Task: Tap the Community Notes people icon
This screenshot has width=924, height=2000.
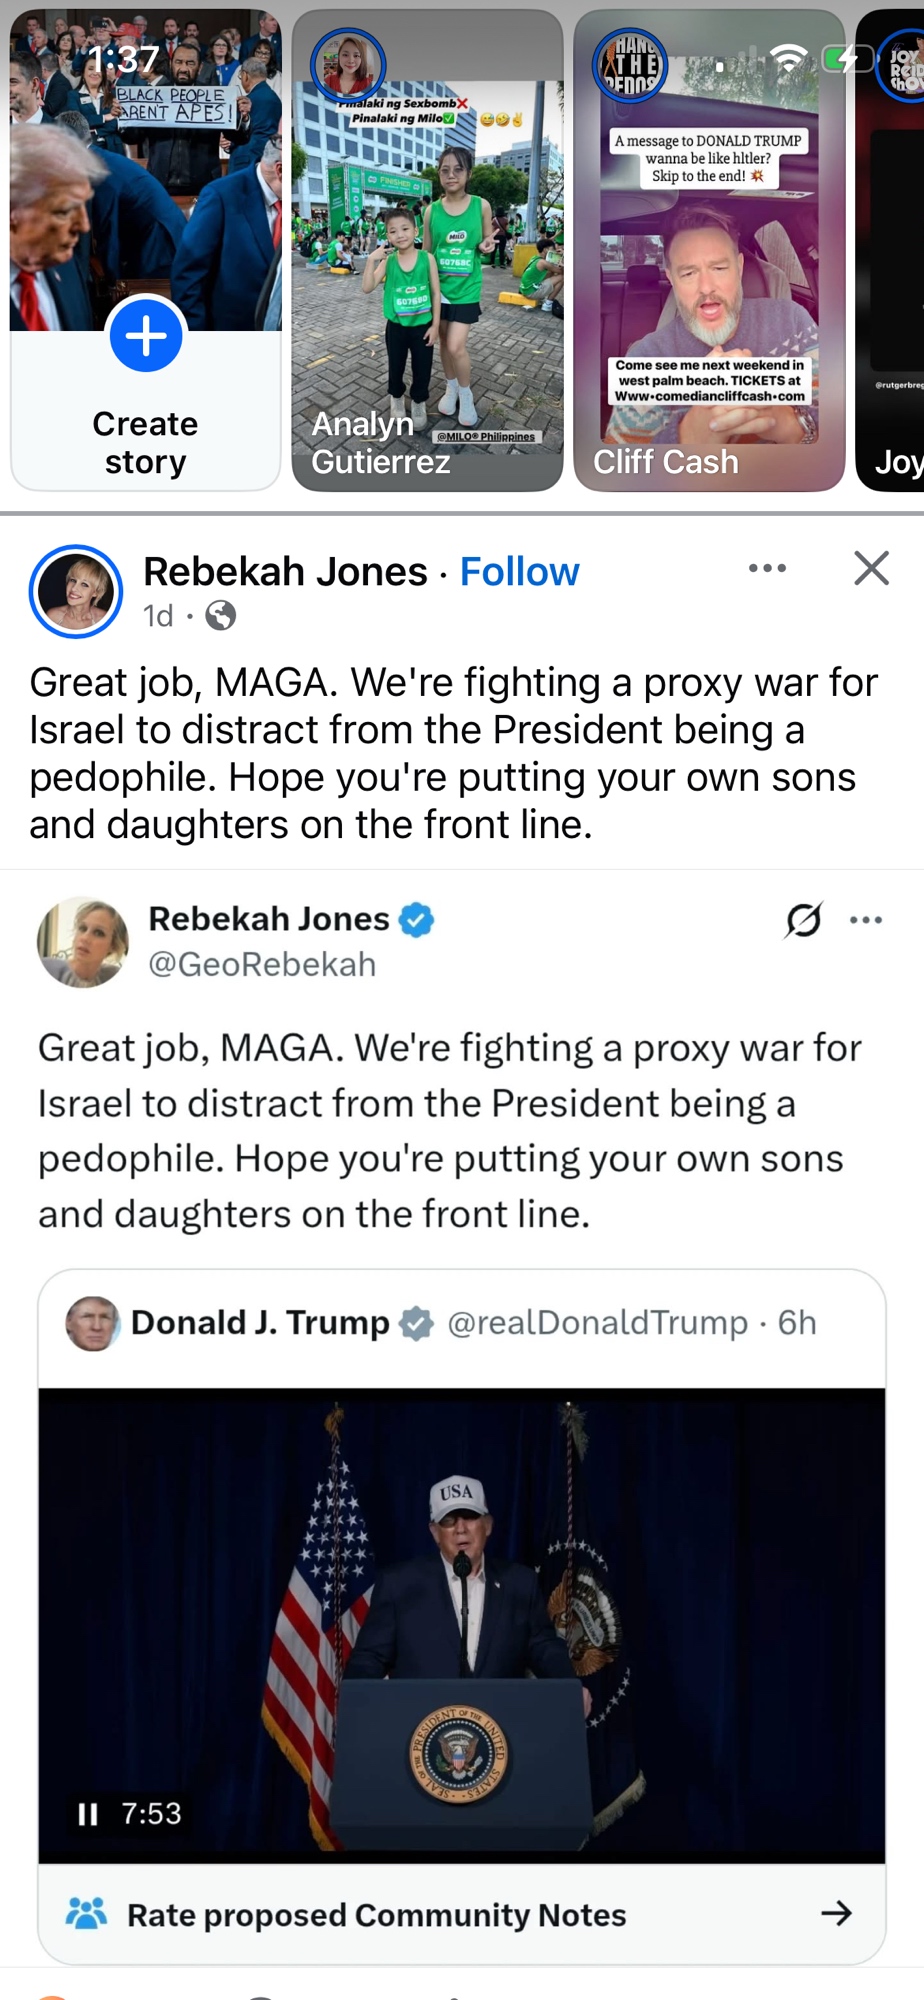Action: click(86, 1913)
